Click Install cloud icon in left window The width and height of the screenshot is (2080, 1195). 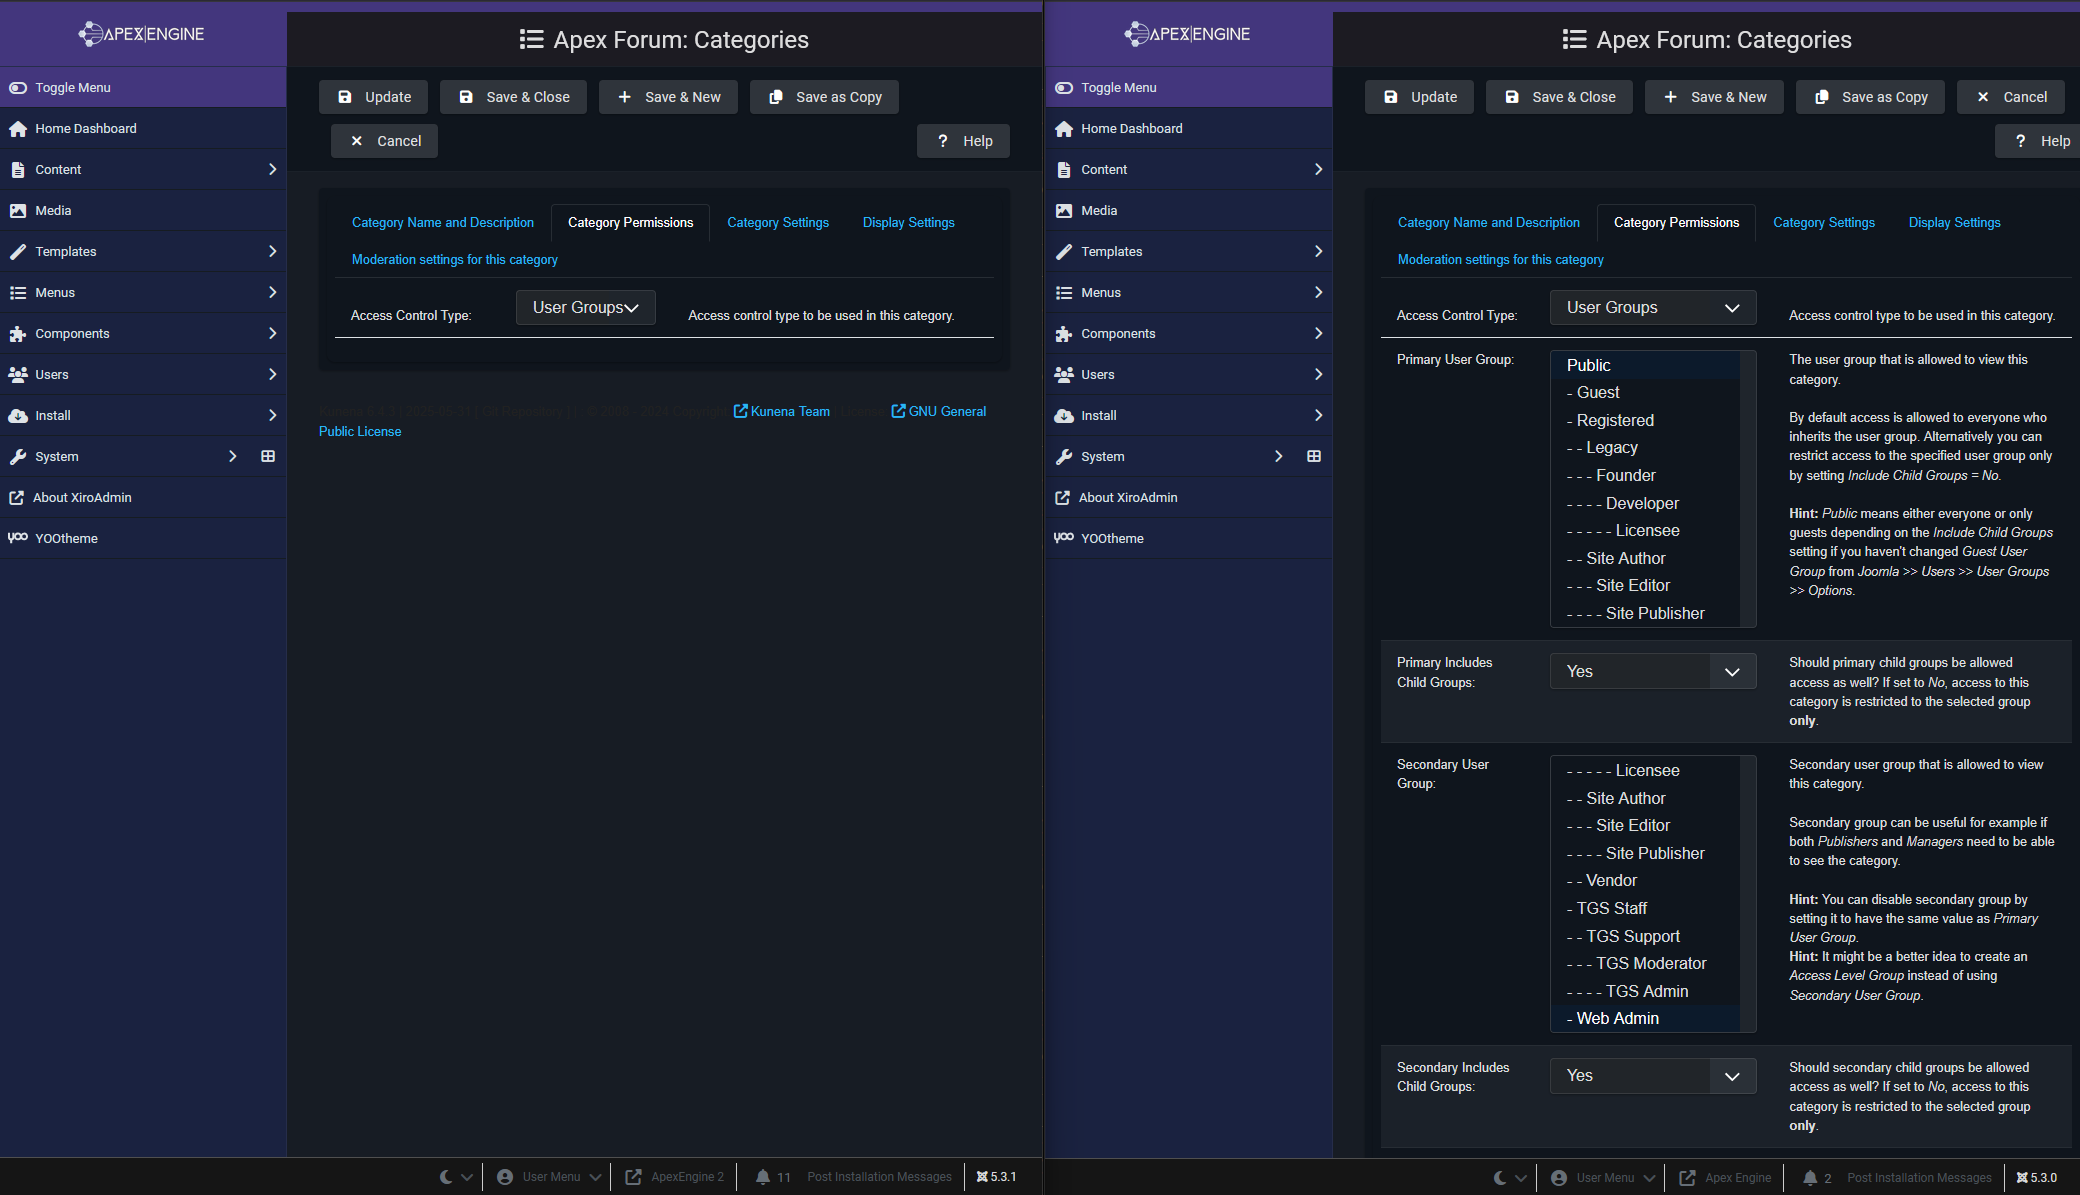click(x=18, y=416)
